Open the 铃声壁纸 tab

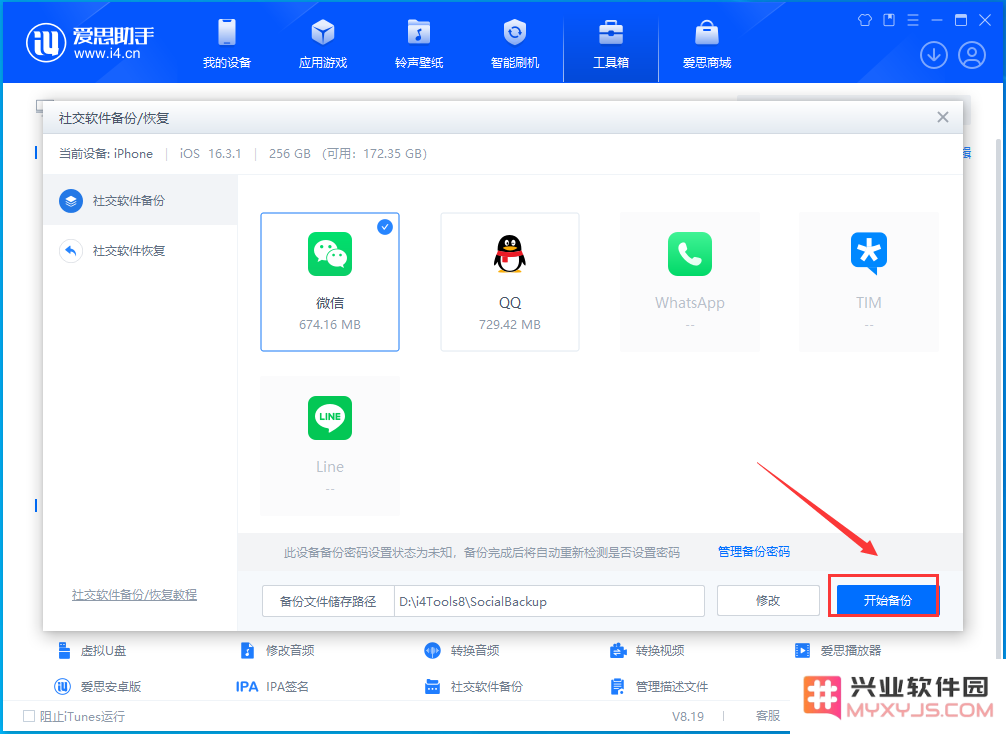coord(419,44)
